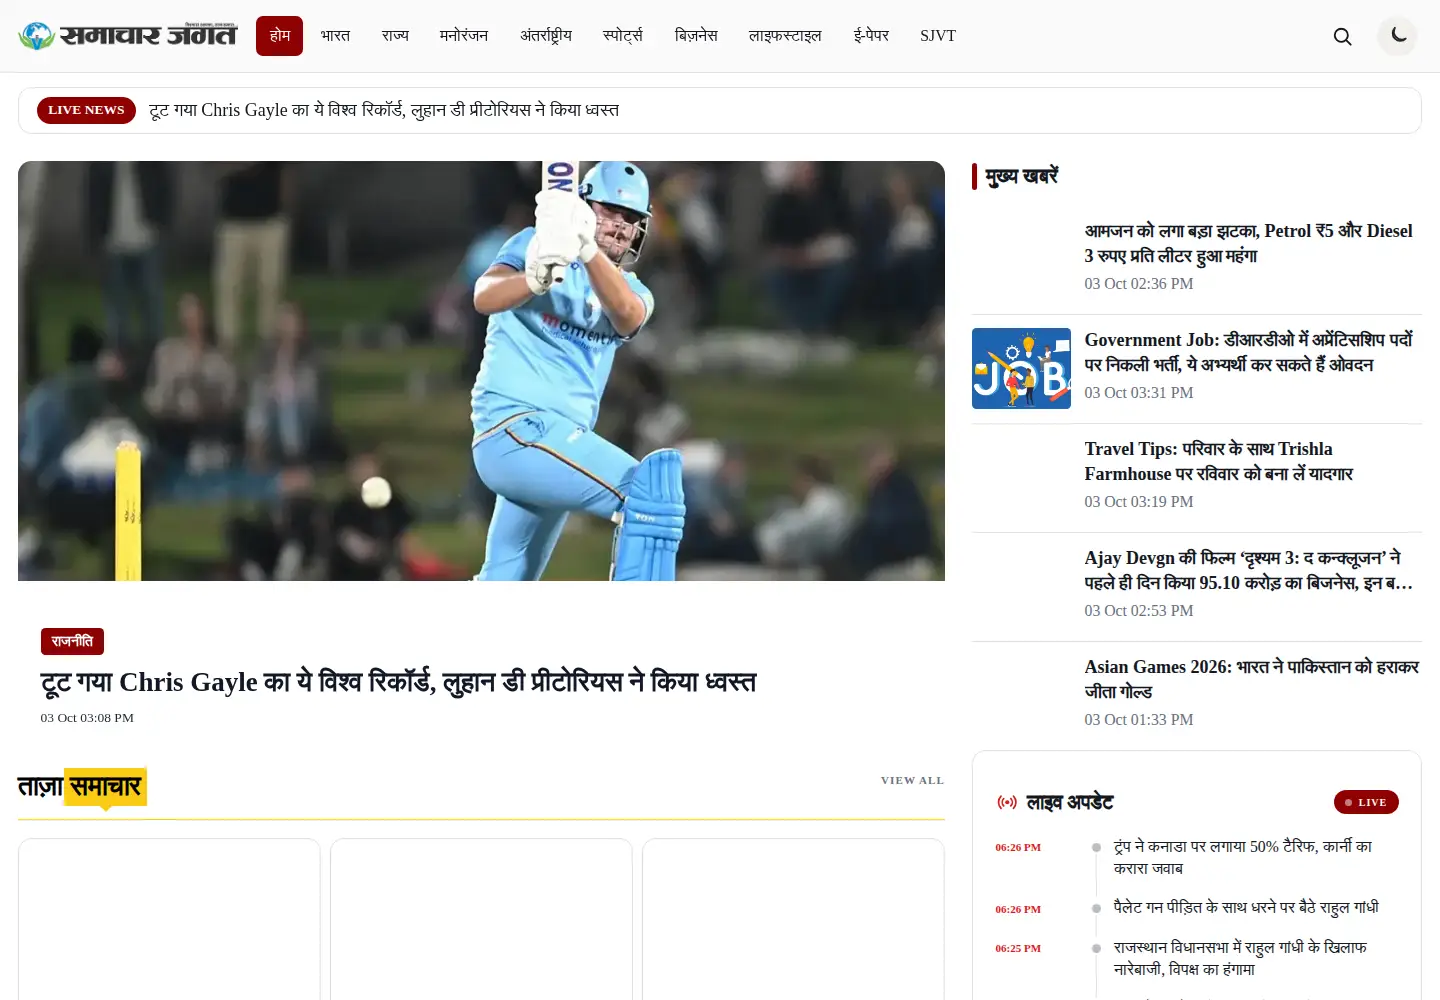Image resolution: width=1440 pixels, height=1000 pixels.
Task: Open the ई-पेपर link
Action: coord(871,36)
